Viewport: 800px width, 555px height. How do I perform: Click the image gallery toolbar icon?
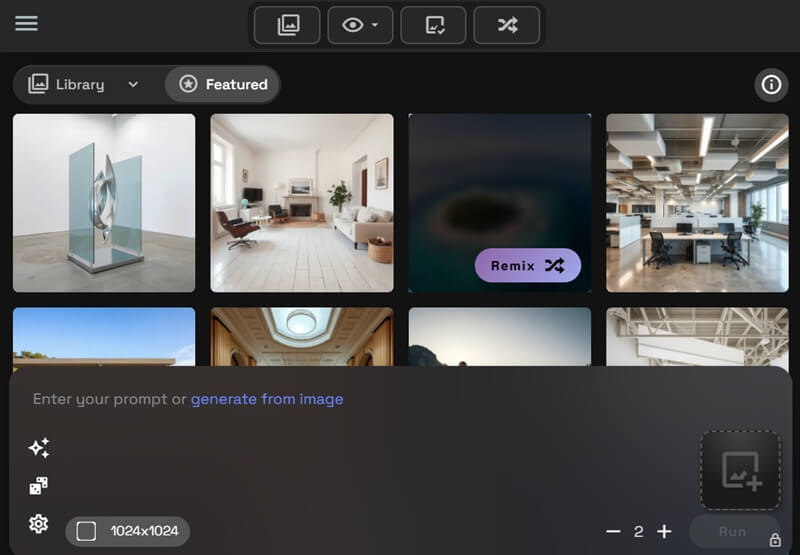pos(287,25)
